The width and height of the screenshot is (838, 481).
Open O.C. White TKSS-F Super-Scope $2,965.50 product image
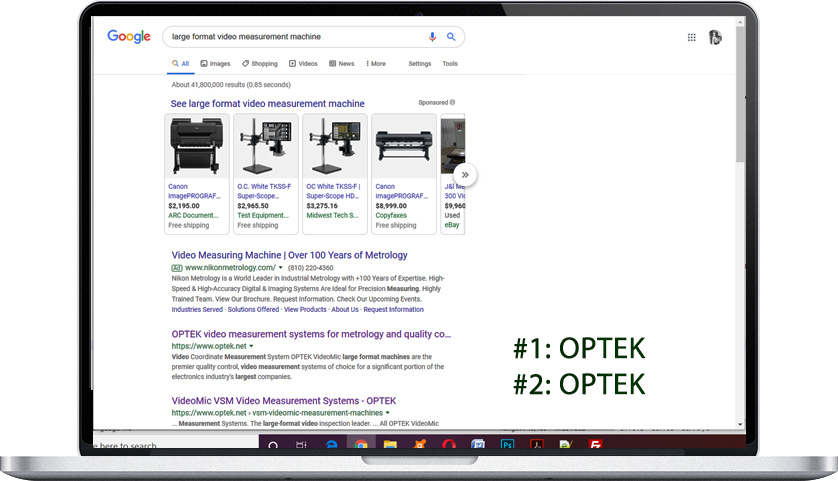click(266, 146)
